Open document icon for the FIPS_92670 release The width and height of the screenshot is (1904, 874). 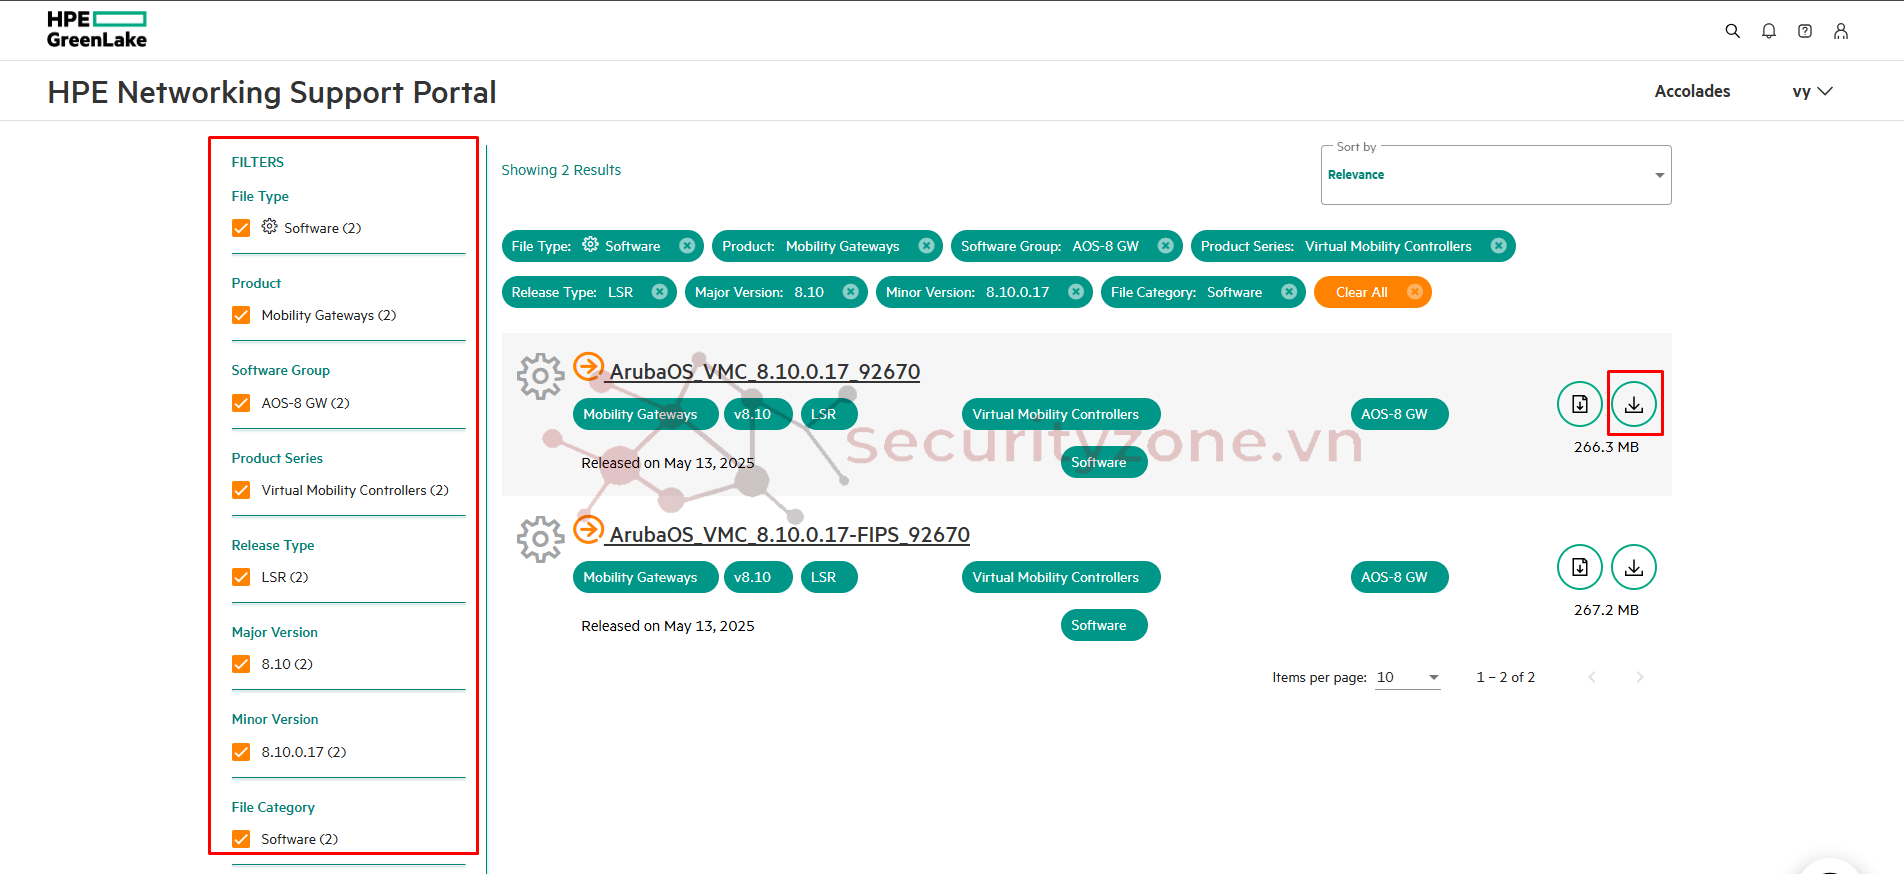click(1580, 567)
